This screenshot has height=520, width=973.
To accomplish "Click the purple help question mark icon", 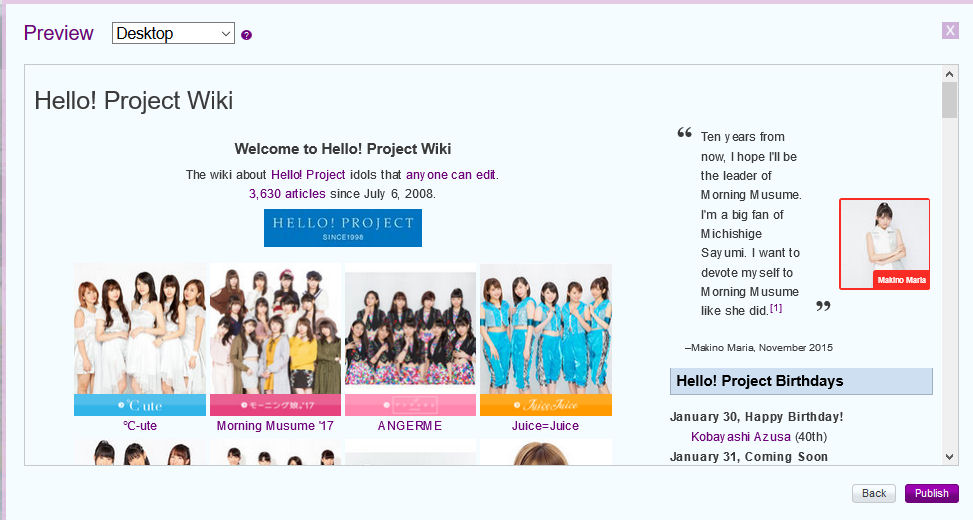I will [246, 35].
